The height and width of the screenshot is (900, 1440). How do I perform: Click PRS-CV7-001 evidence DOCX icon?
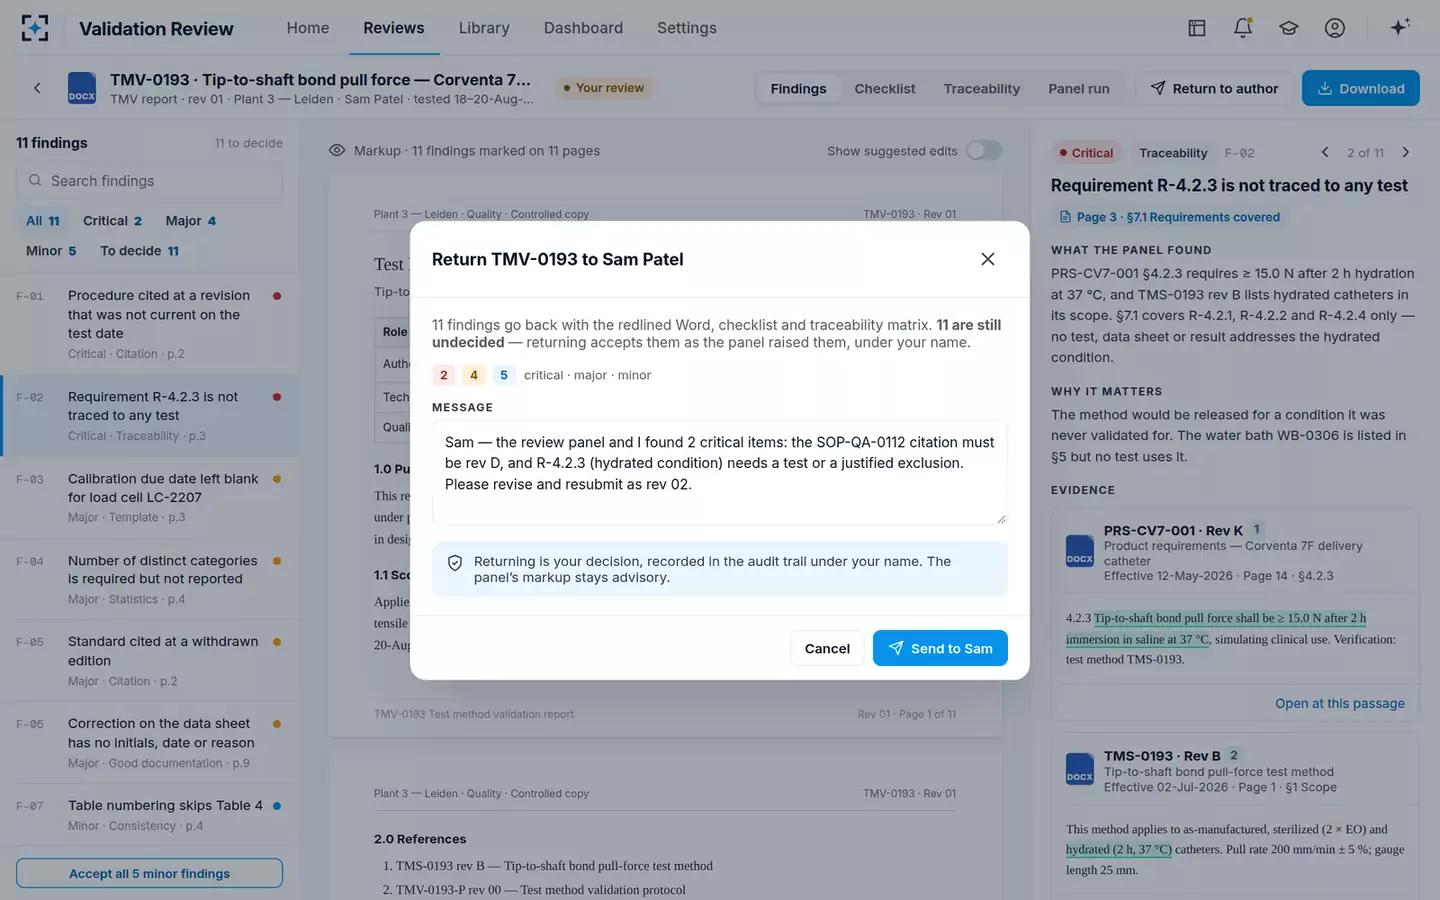(x=1080, y=550)
